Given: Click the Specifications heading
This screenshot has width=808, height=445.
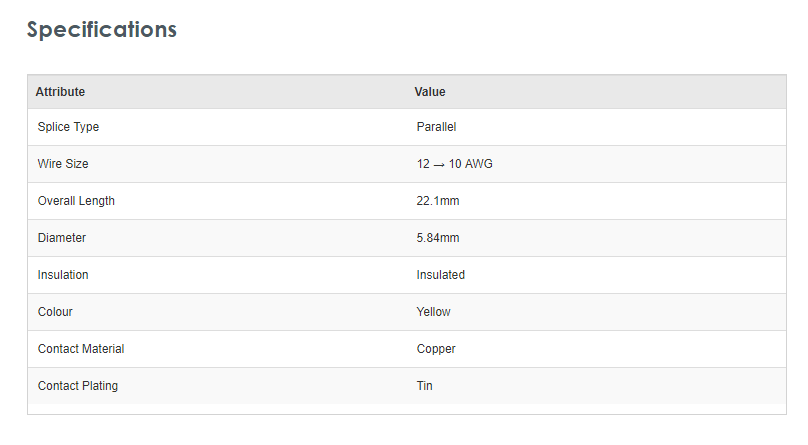Looking at the screenshot, I should pos(102,29).
